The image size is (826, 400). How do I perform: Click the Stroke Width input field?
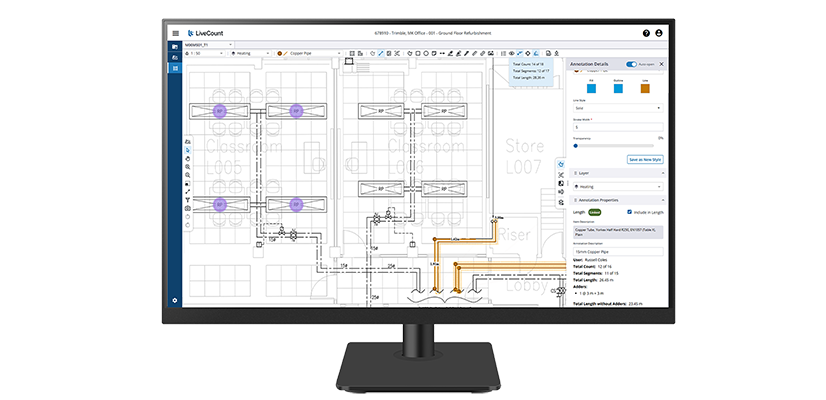(x=618, y=127)
